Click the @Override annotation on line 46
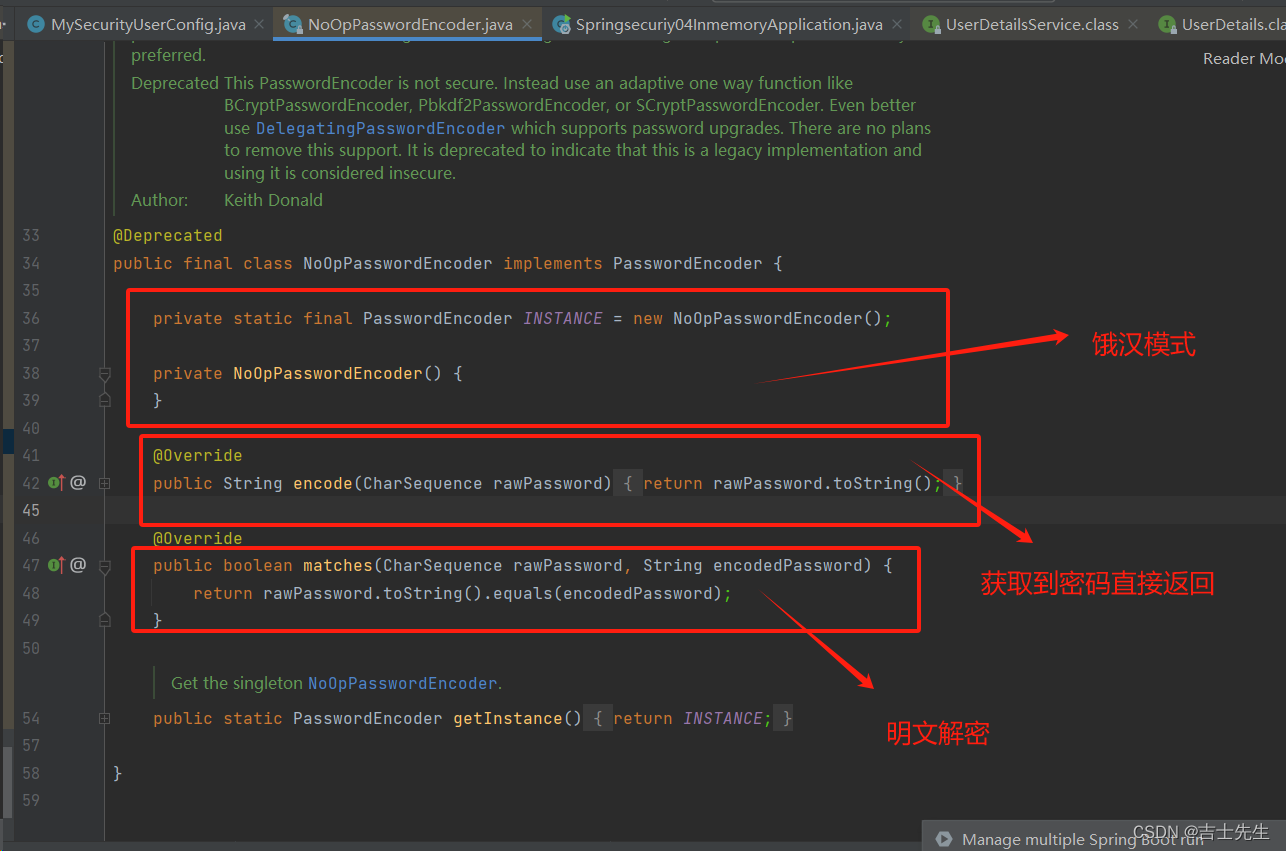The width and height of the screenshot is (1286, 851). tap(198, 539)
